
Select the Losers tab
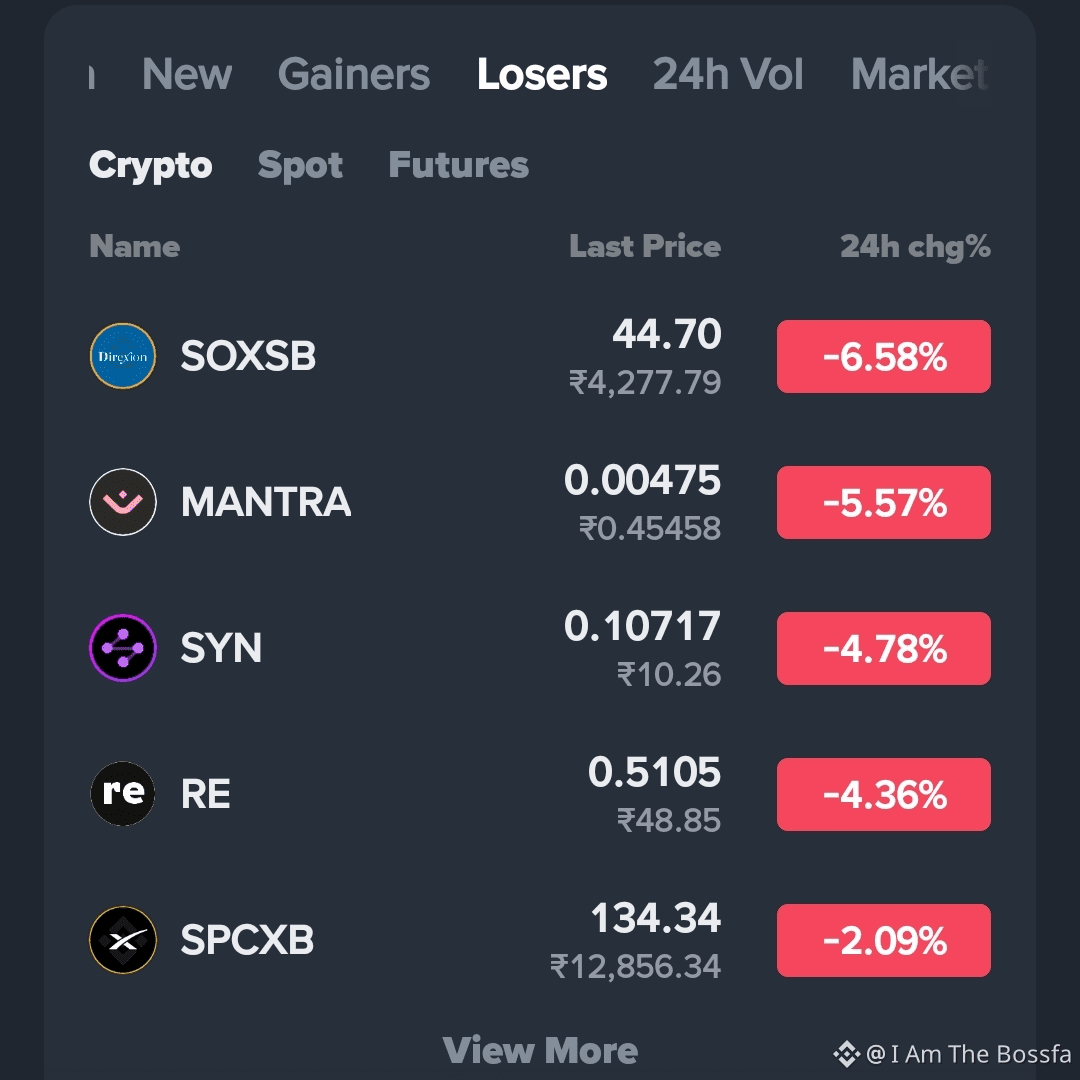pos(542,74)
